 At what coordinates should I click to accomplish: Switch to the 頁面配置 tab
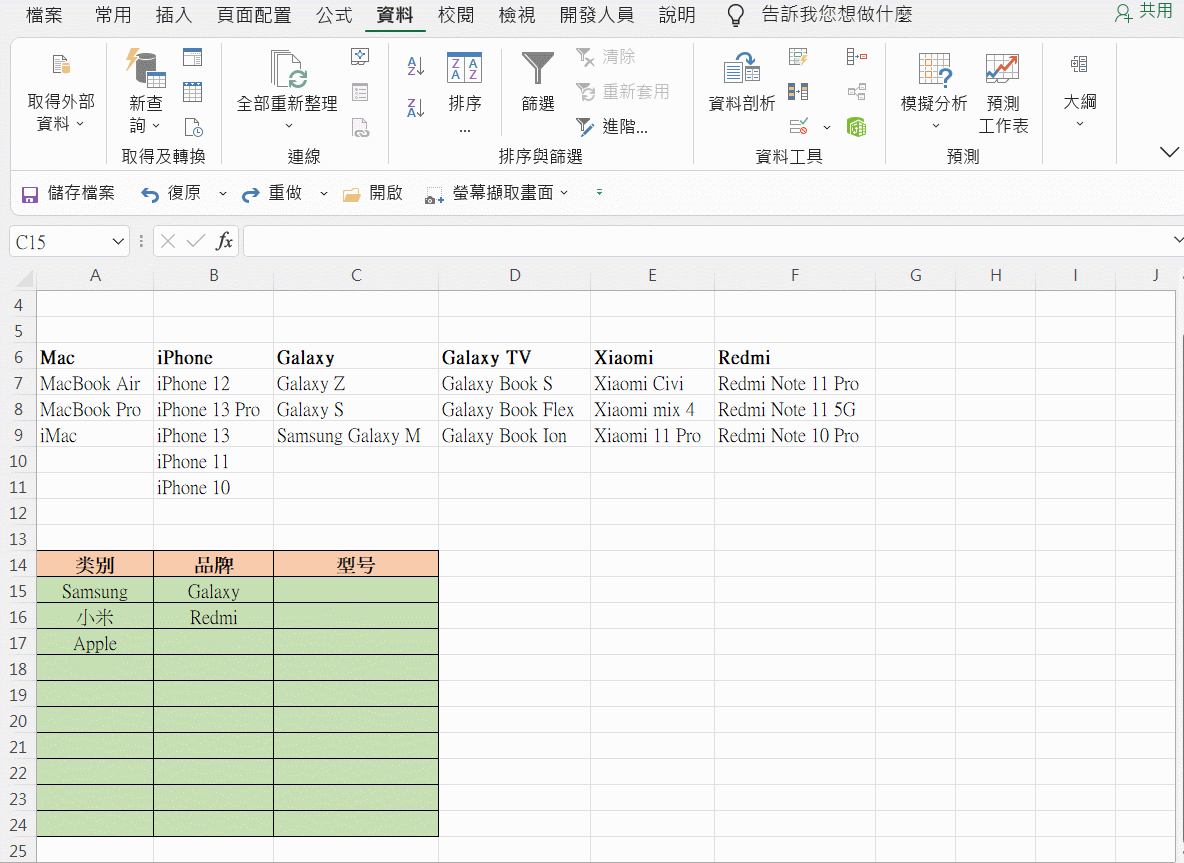[254, 15]
